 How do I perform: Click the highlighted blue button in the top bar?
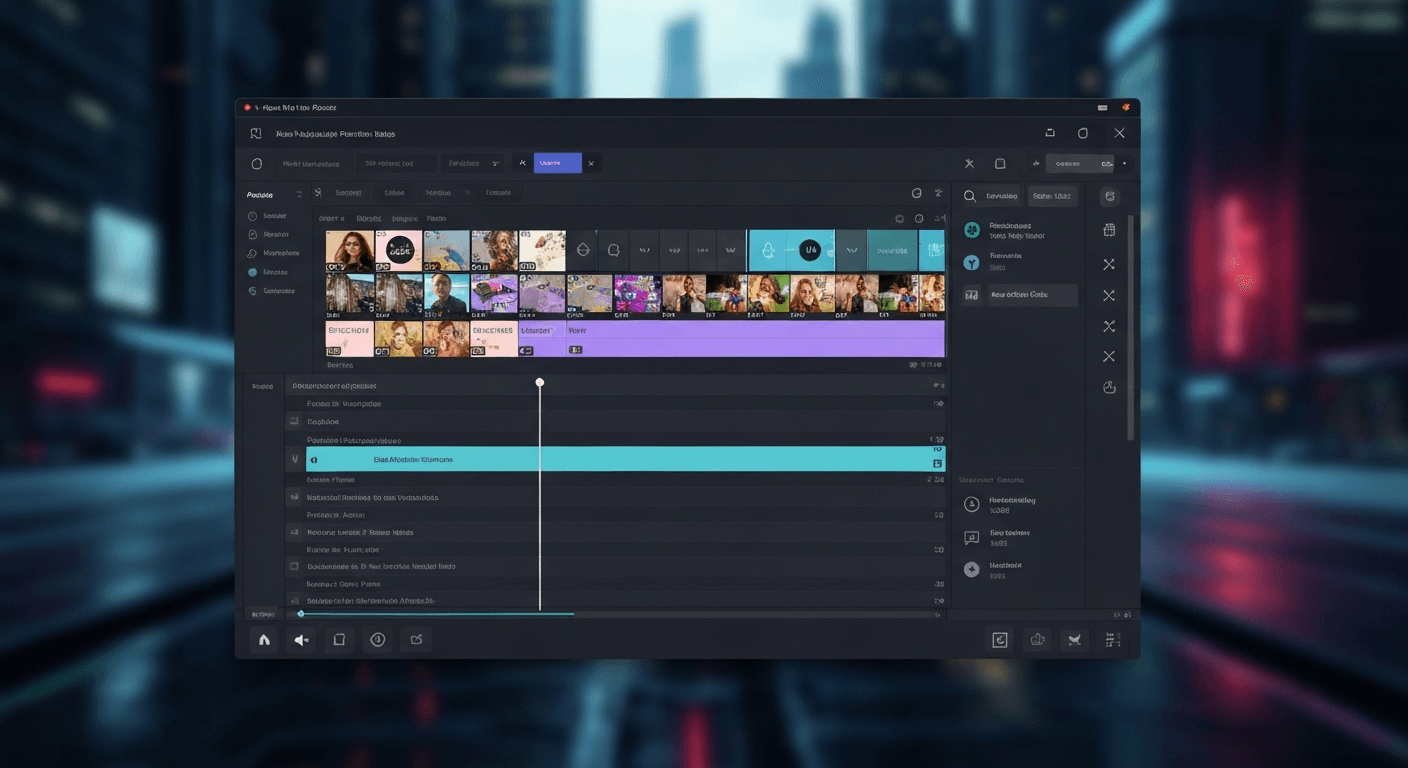coord(557,163)
